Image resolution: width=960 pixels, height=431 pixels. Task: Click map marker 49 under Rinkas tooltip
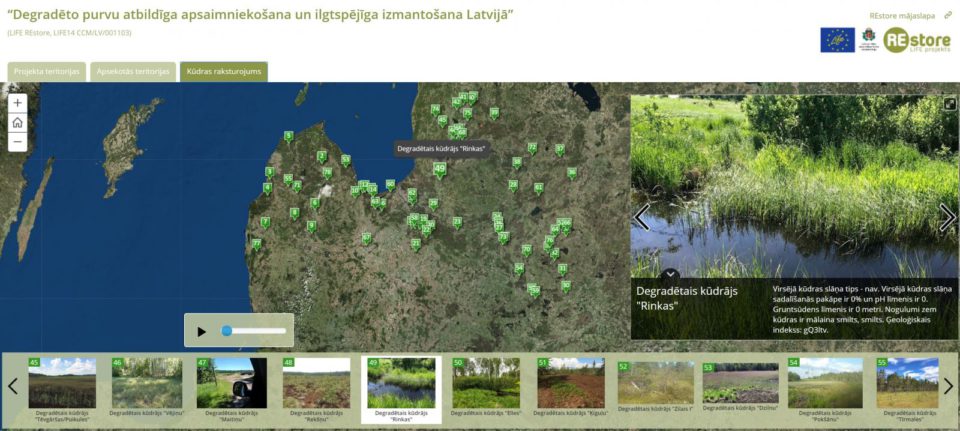(440, 169)
